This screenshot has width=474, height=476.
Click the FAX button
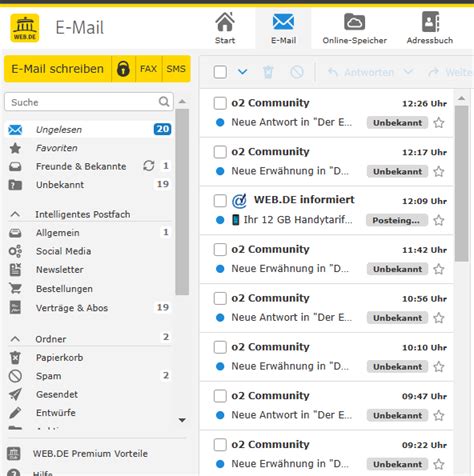point(149,69)
